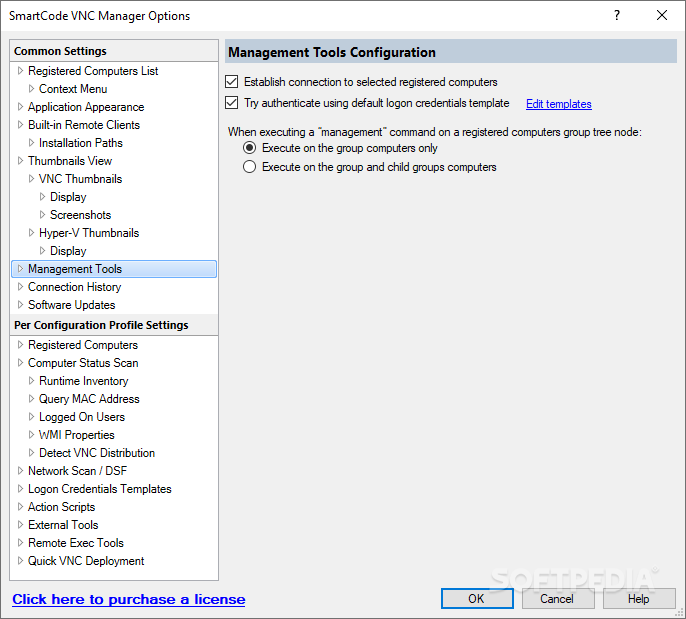Click here to purchase a license link
Screen dimensions: 686x619
tap(129, 599)
